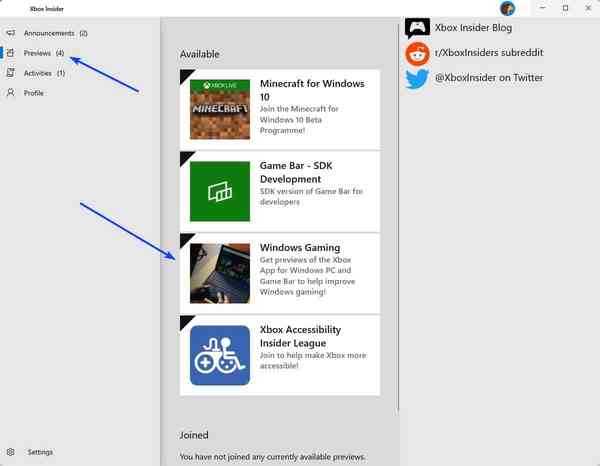Click the preview list vertical scrollbar
This screenshot has width=600, height=466.
pyautogui.click(x=398, y=218)
